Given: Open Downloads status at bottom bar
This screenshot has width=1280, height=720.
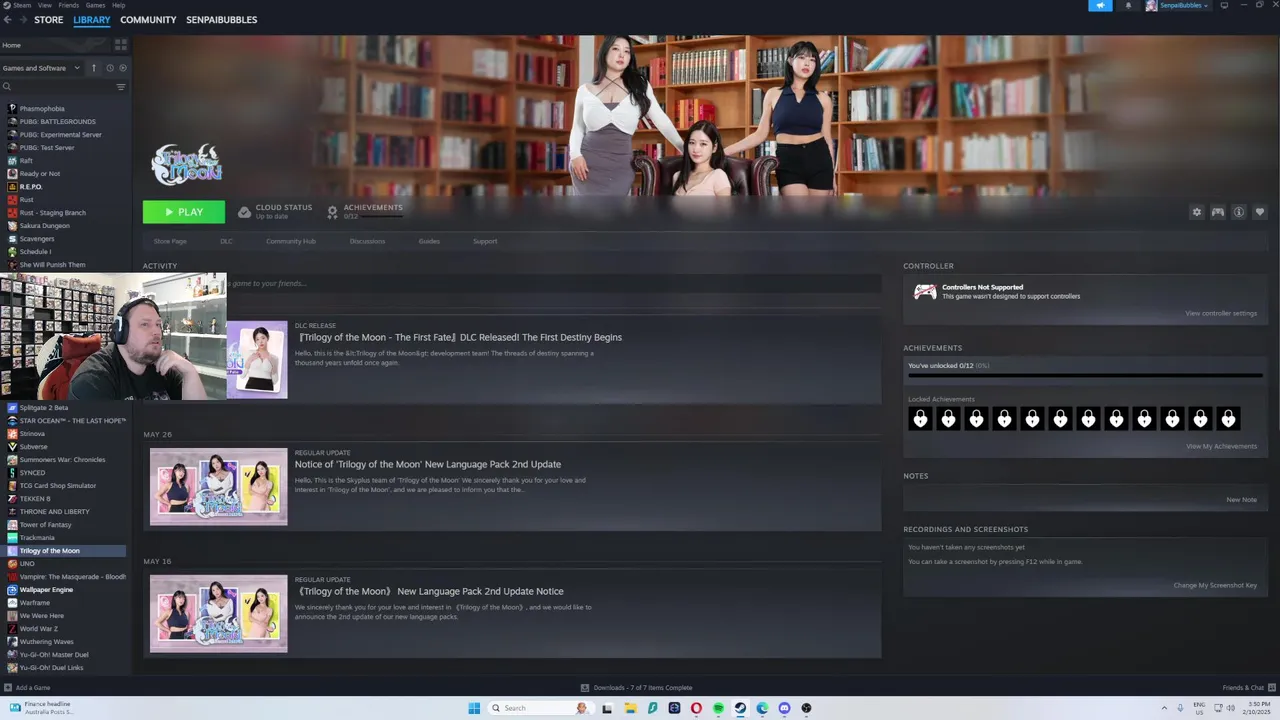Looking at the screenshot, I should (637, 688).
